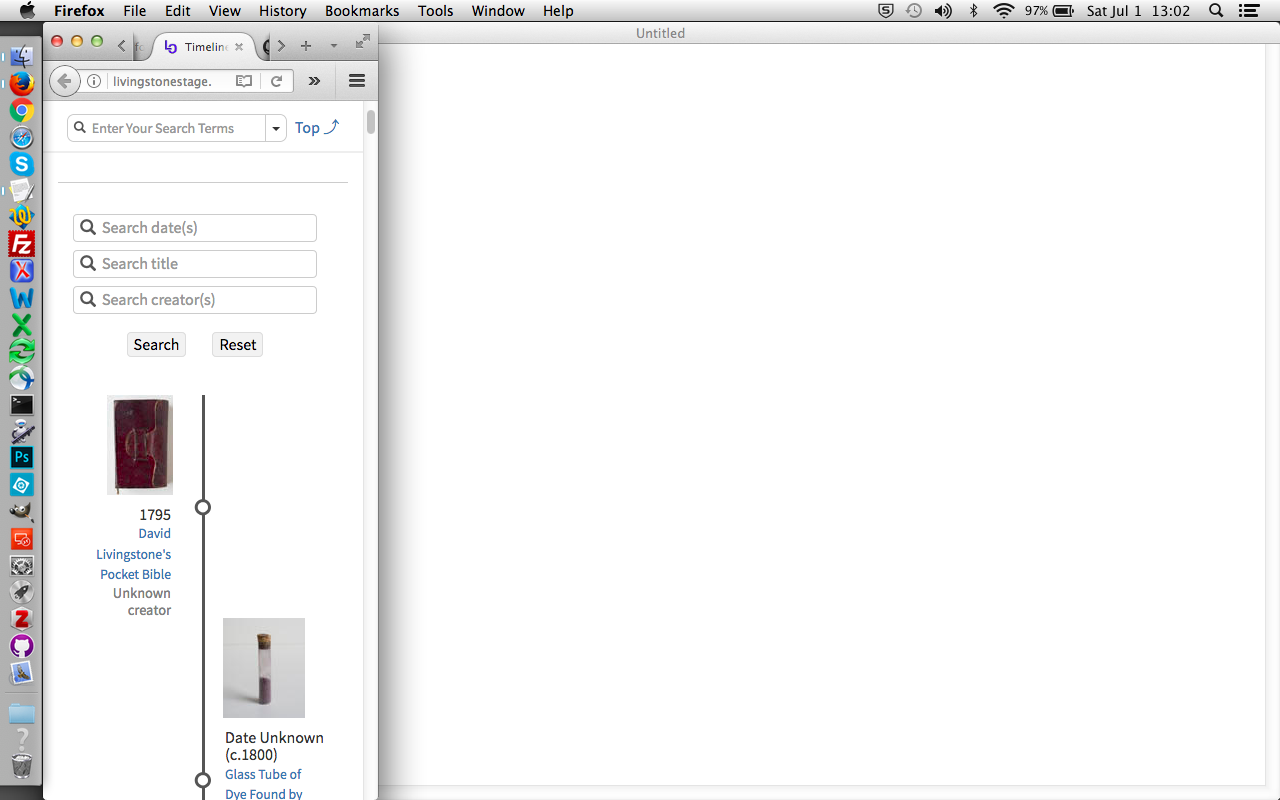Open the Help menu
Viewport: 1280px width, 800px height.
point(558,11)
